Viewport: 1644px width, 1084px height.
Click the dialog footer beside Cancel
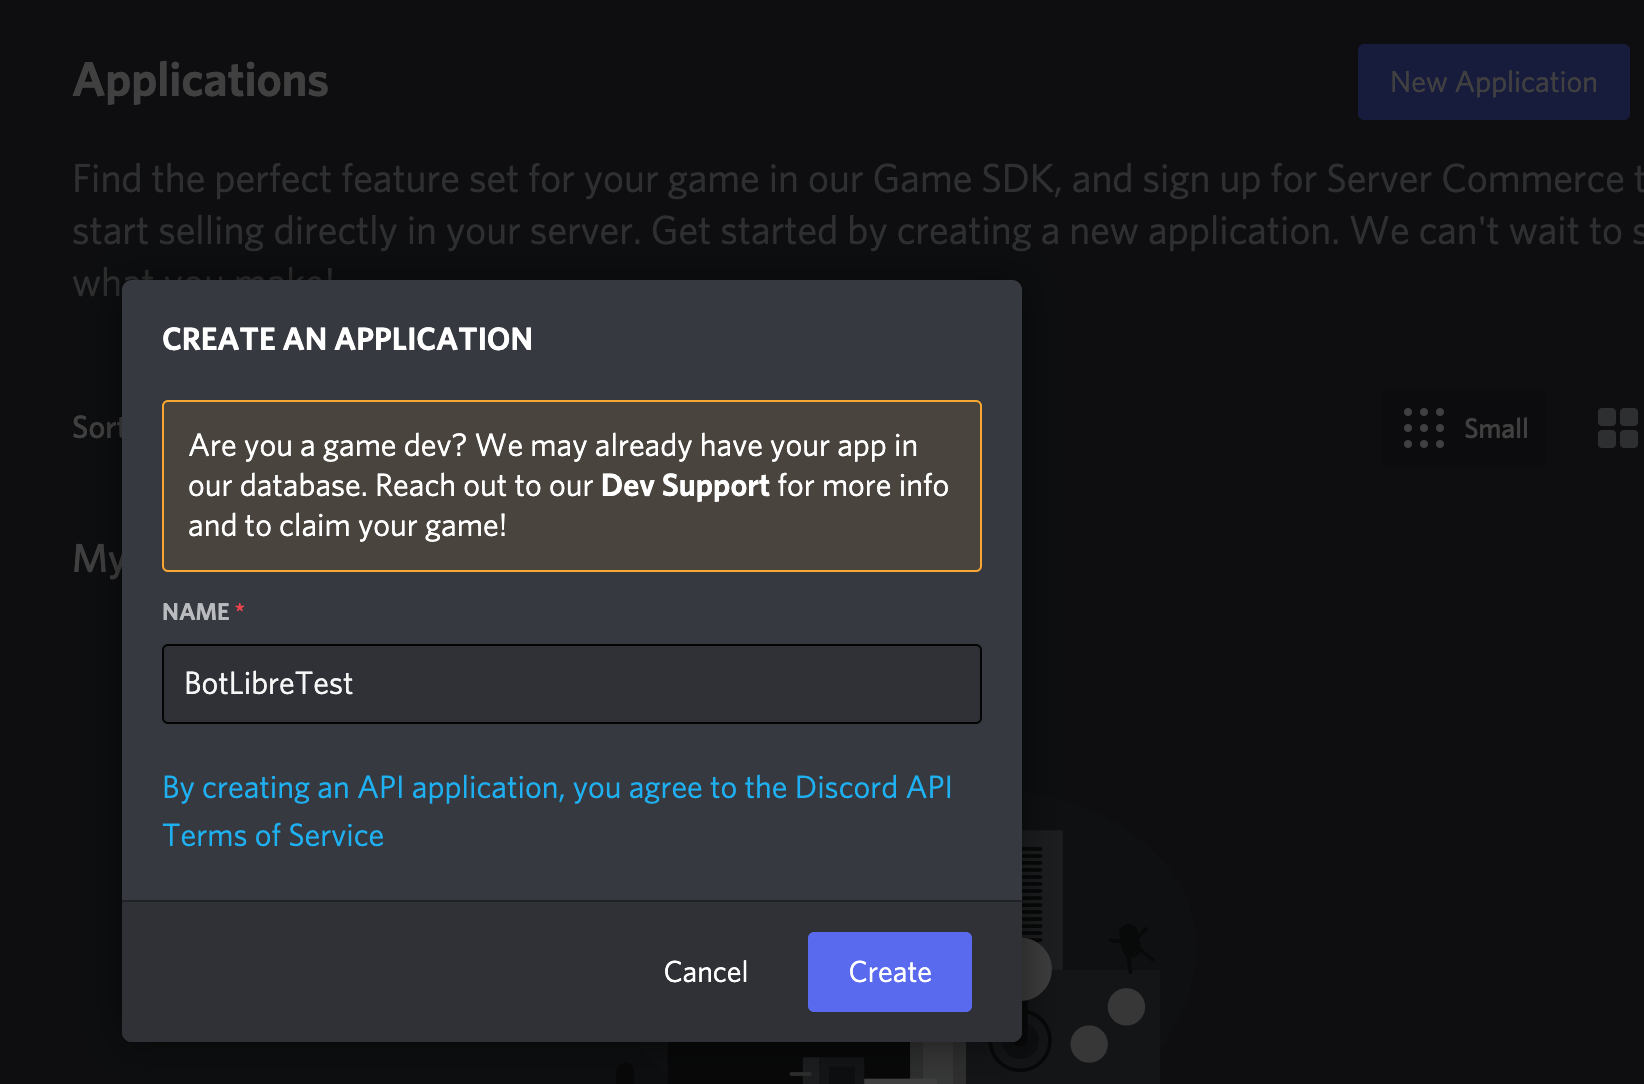400,972
